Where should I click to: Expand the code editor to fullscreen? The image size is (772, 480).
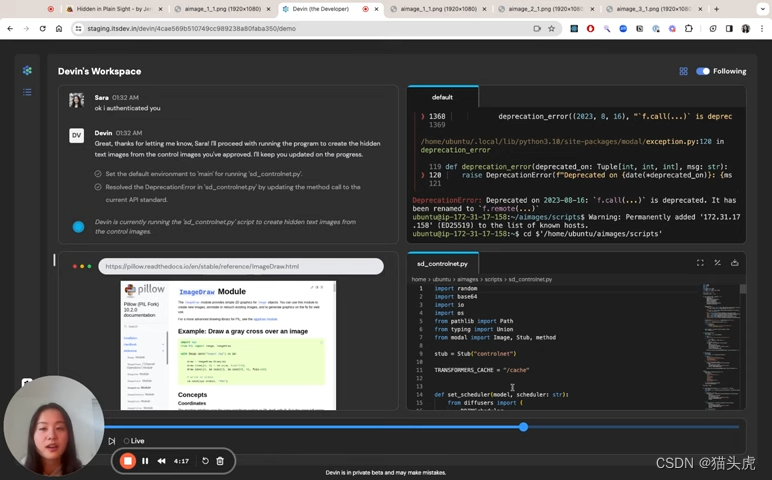700,263
